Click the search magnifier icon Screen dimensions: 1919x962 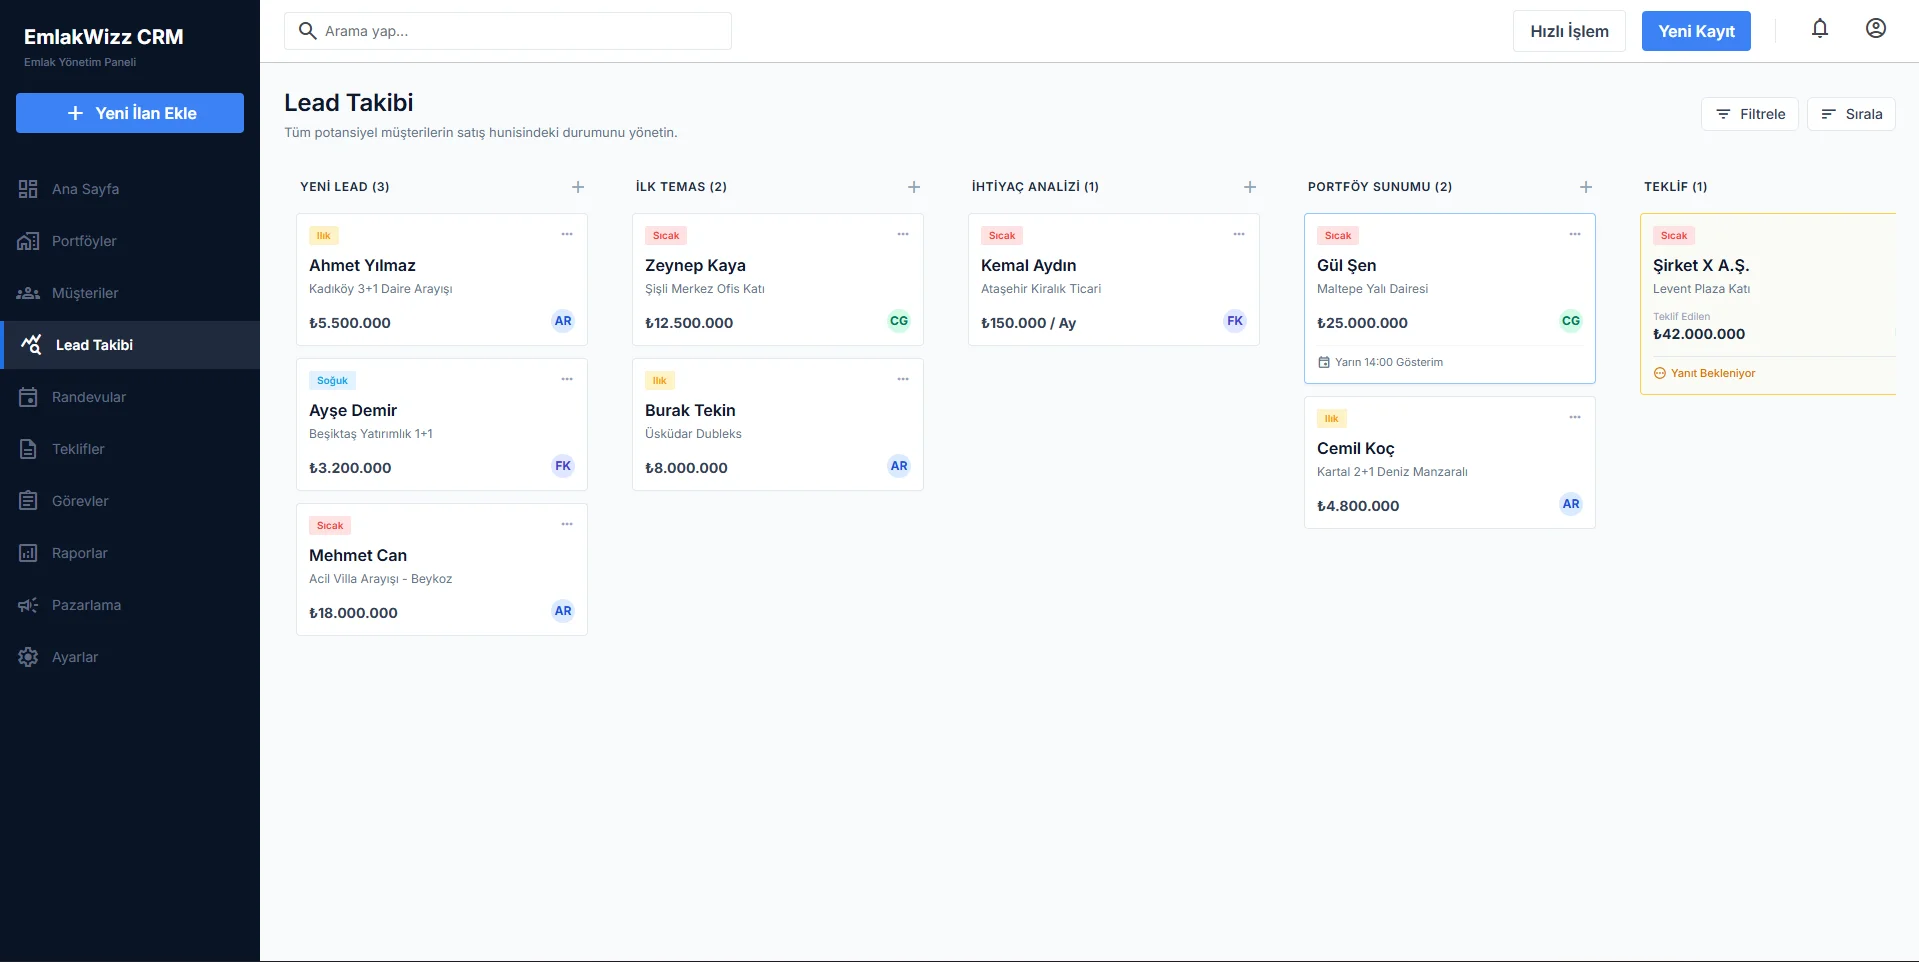click(x=308, y=31)
